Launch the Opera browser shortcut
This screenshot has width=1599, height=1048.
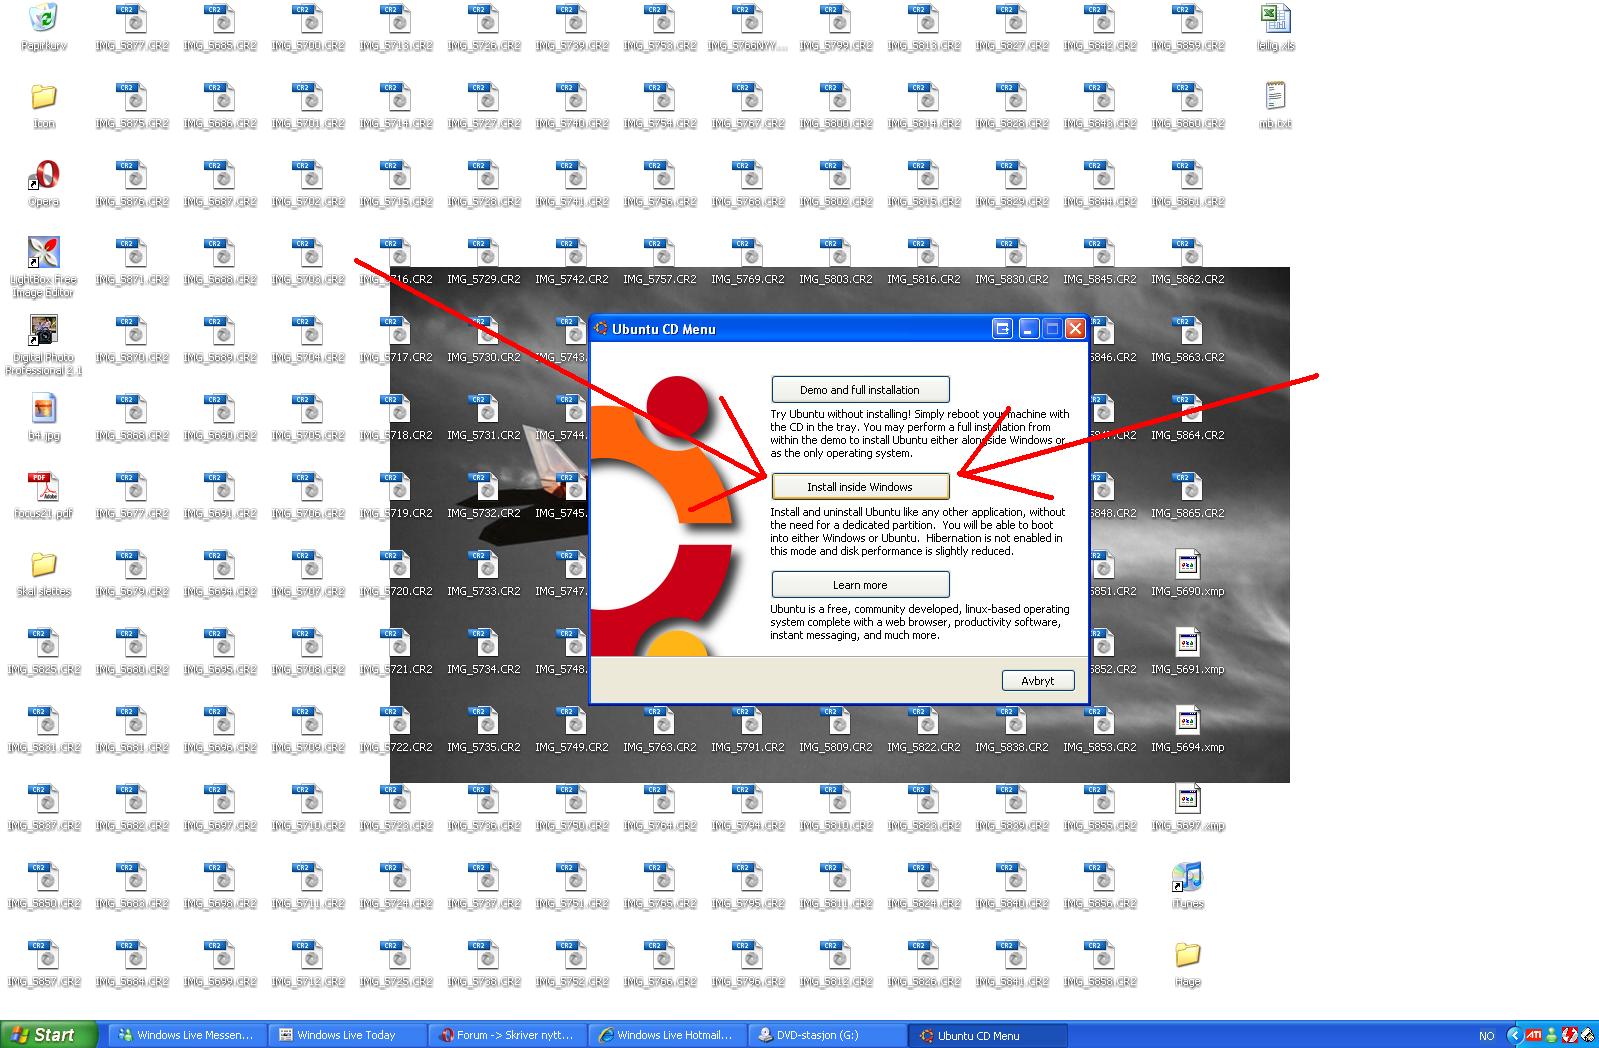(x=44, y=175)
